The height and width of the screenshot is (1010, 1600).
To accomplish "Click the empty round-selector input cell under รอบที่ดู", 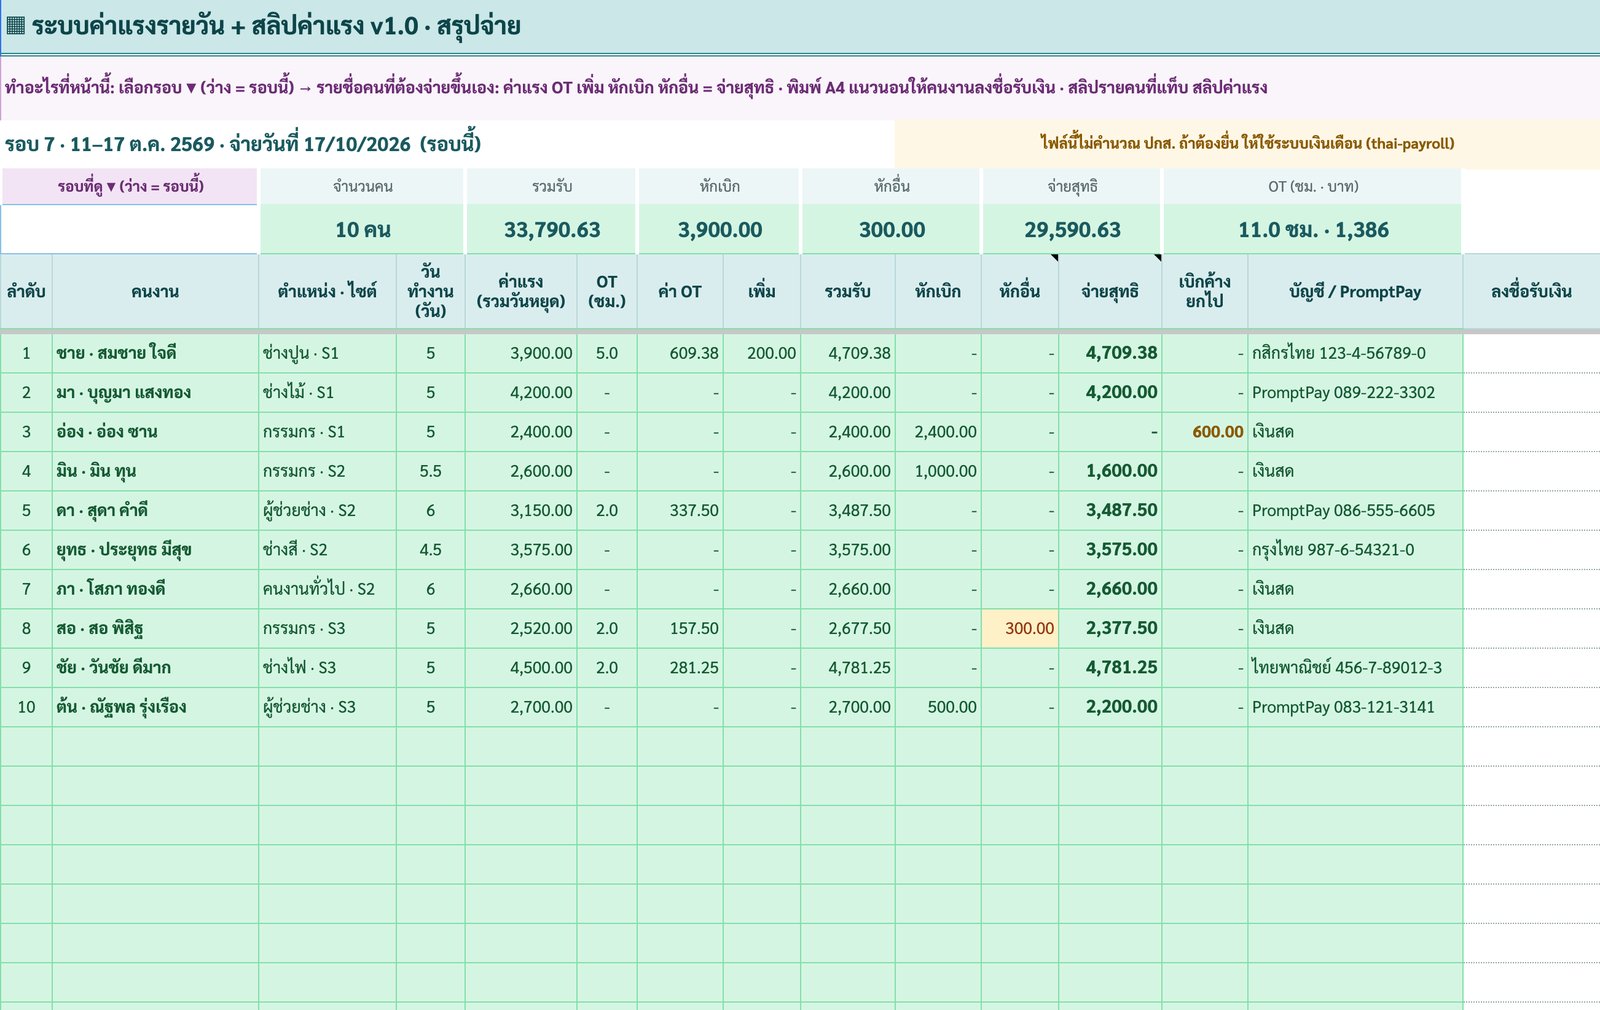I will (130, 229).
